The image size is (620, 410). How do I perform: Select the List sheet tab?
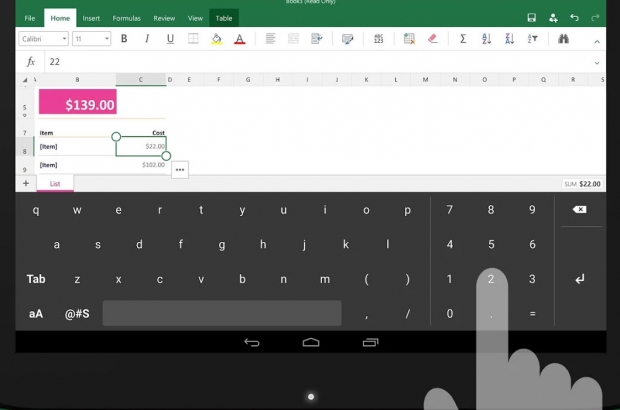click(x=55, y=183)
